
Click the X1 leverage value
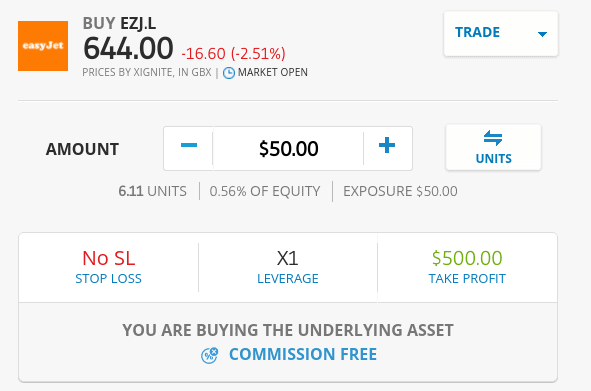tap(288, 258)
